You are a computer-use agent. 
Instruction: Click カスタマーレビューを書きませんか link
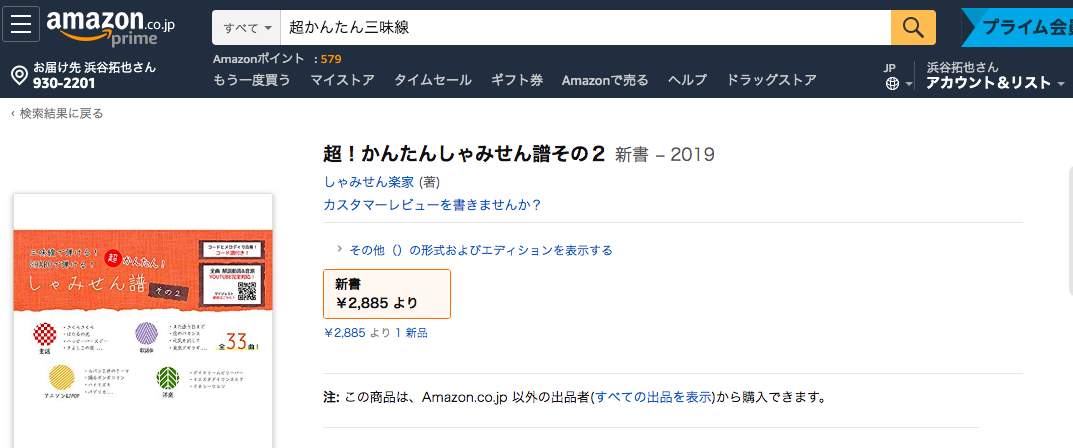(x=432, y=205)
